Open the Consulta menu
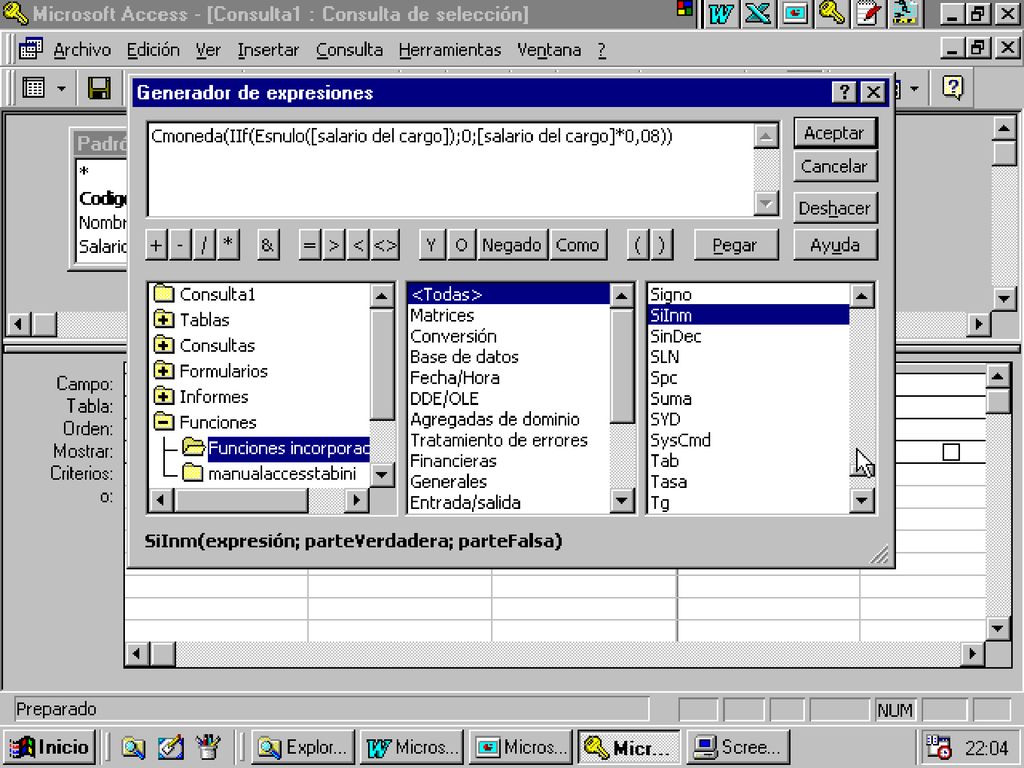Image resolution: width=1024 pixels, height=768 pixels. coord(349,50)
